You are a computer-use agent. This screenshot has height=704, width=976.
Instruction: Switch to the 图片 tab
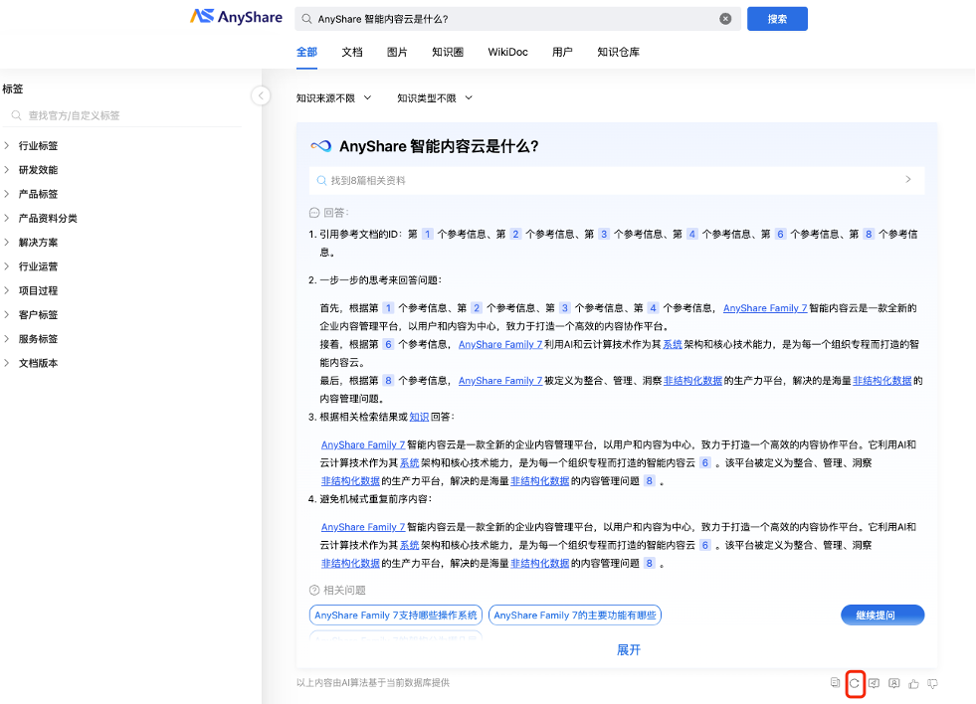tap(397, 52)
